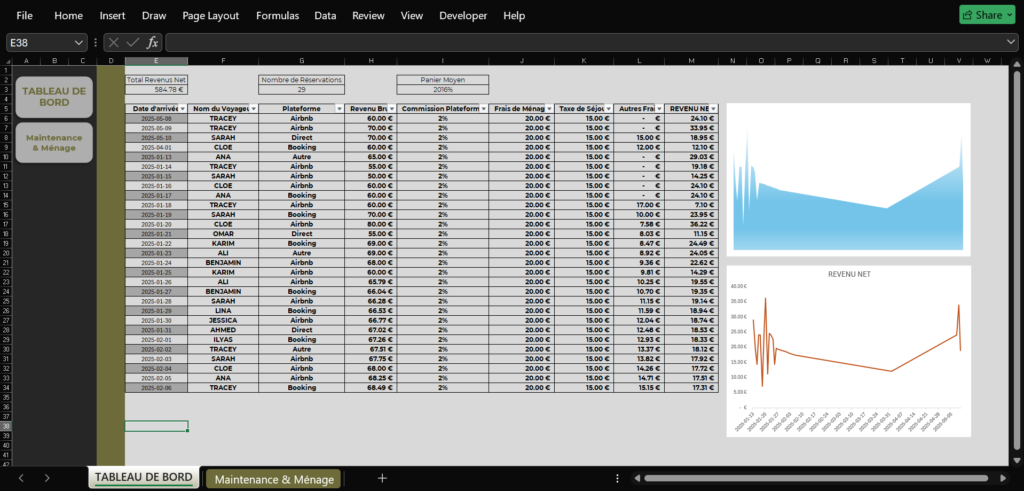Expand the Name Box dropdown arrow
The height and width of the screenshot is (491, 1024).
click(x=79, y=42)
